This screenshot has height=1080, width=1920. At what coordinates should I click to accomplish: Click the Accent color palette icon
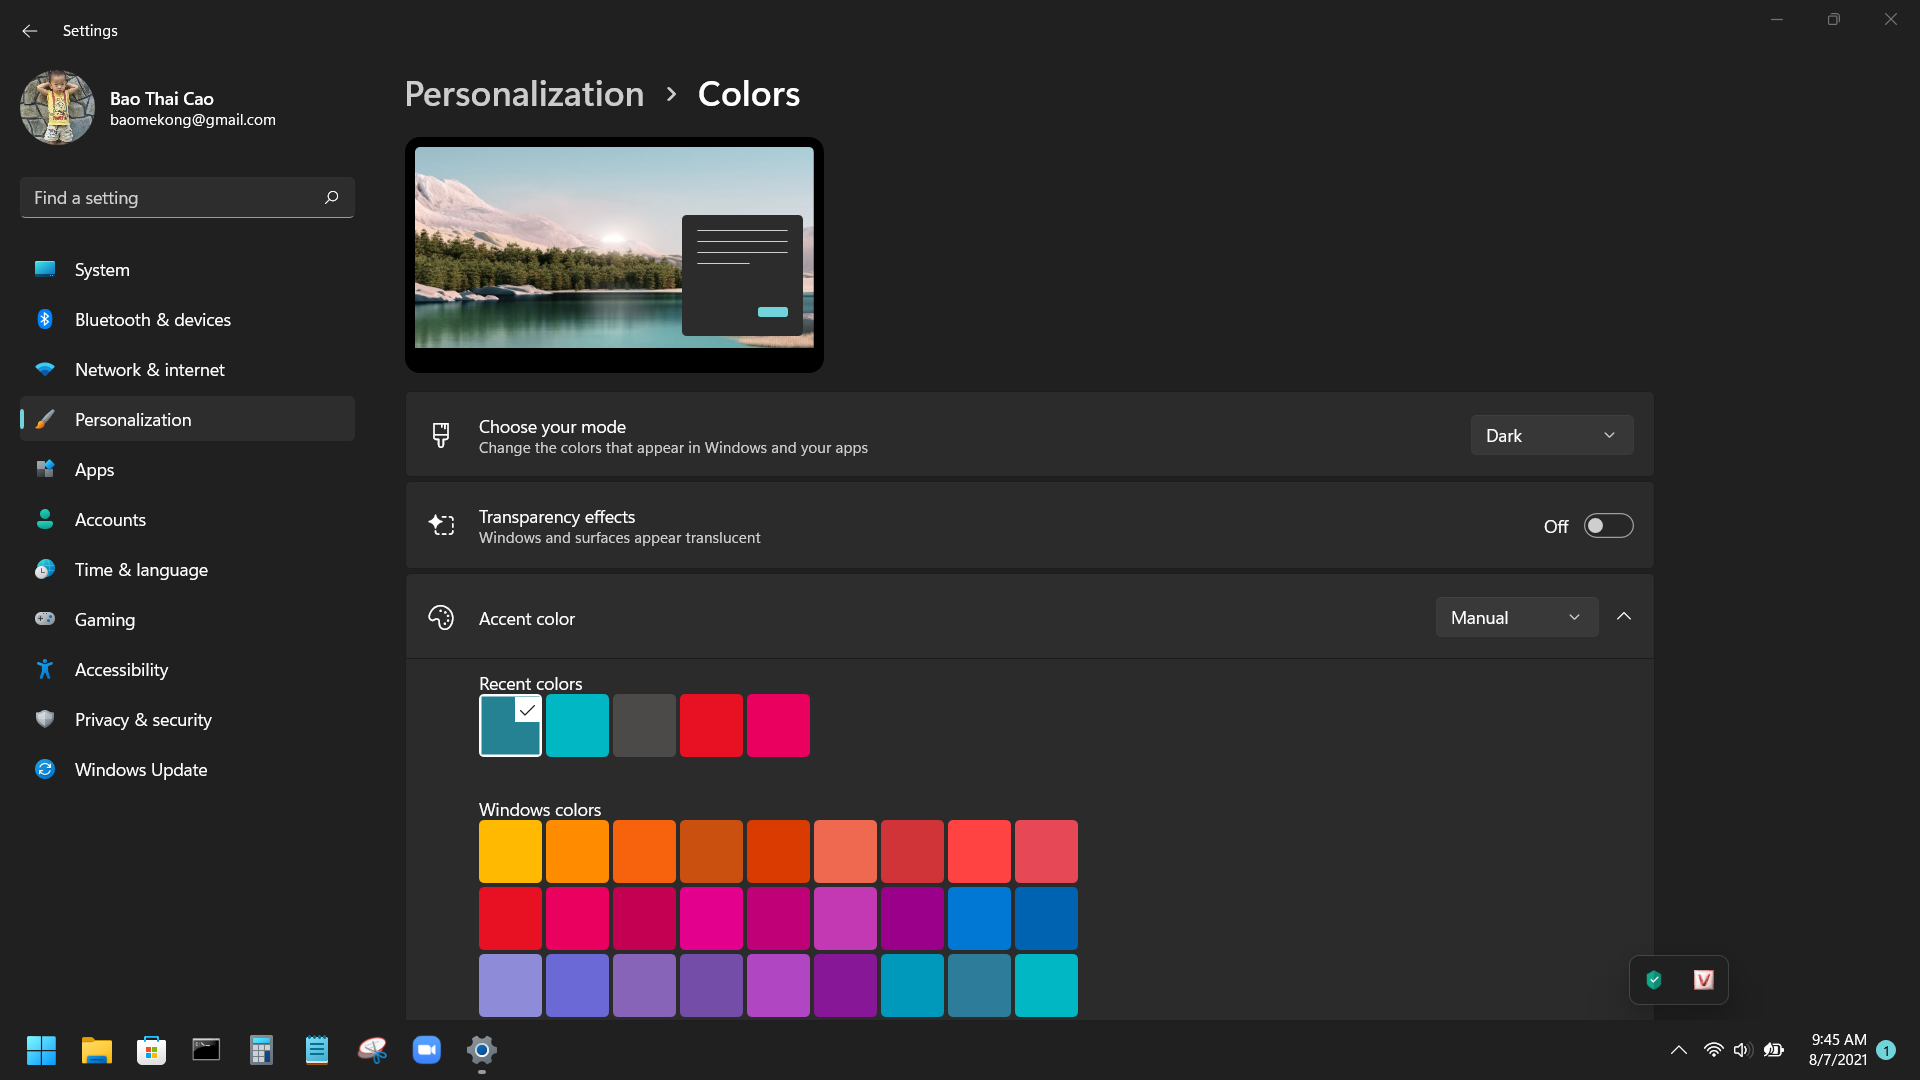(441, 618)
